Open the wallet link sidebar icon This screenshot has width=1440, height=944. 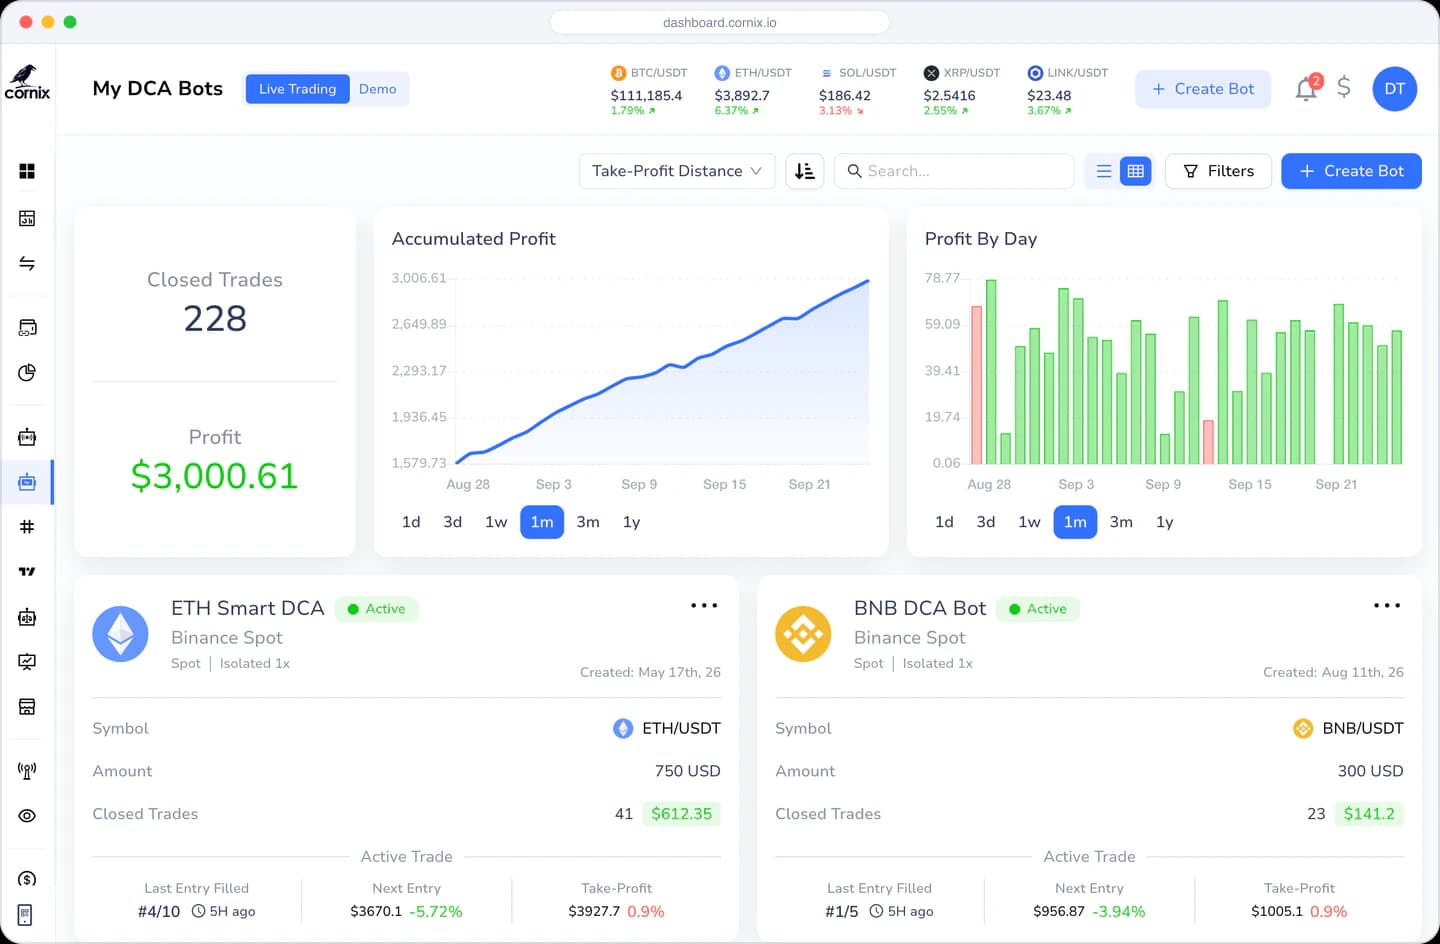(27, 327)
